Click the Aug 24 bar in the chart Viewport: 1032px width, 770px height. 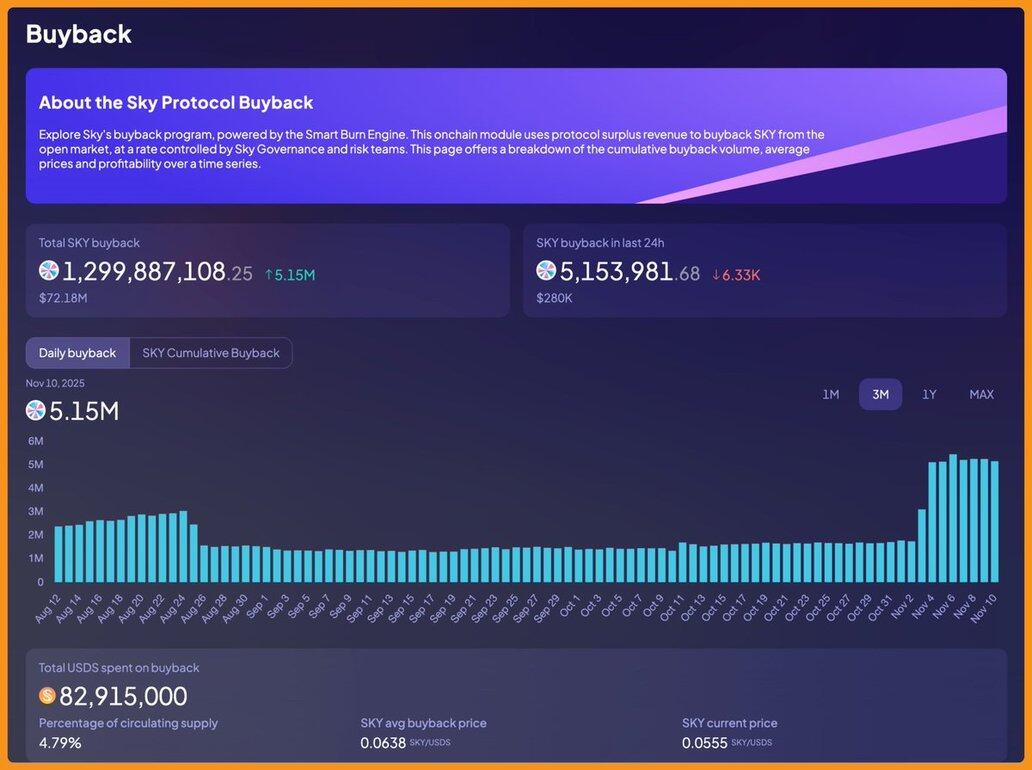point(183,546)
